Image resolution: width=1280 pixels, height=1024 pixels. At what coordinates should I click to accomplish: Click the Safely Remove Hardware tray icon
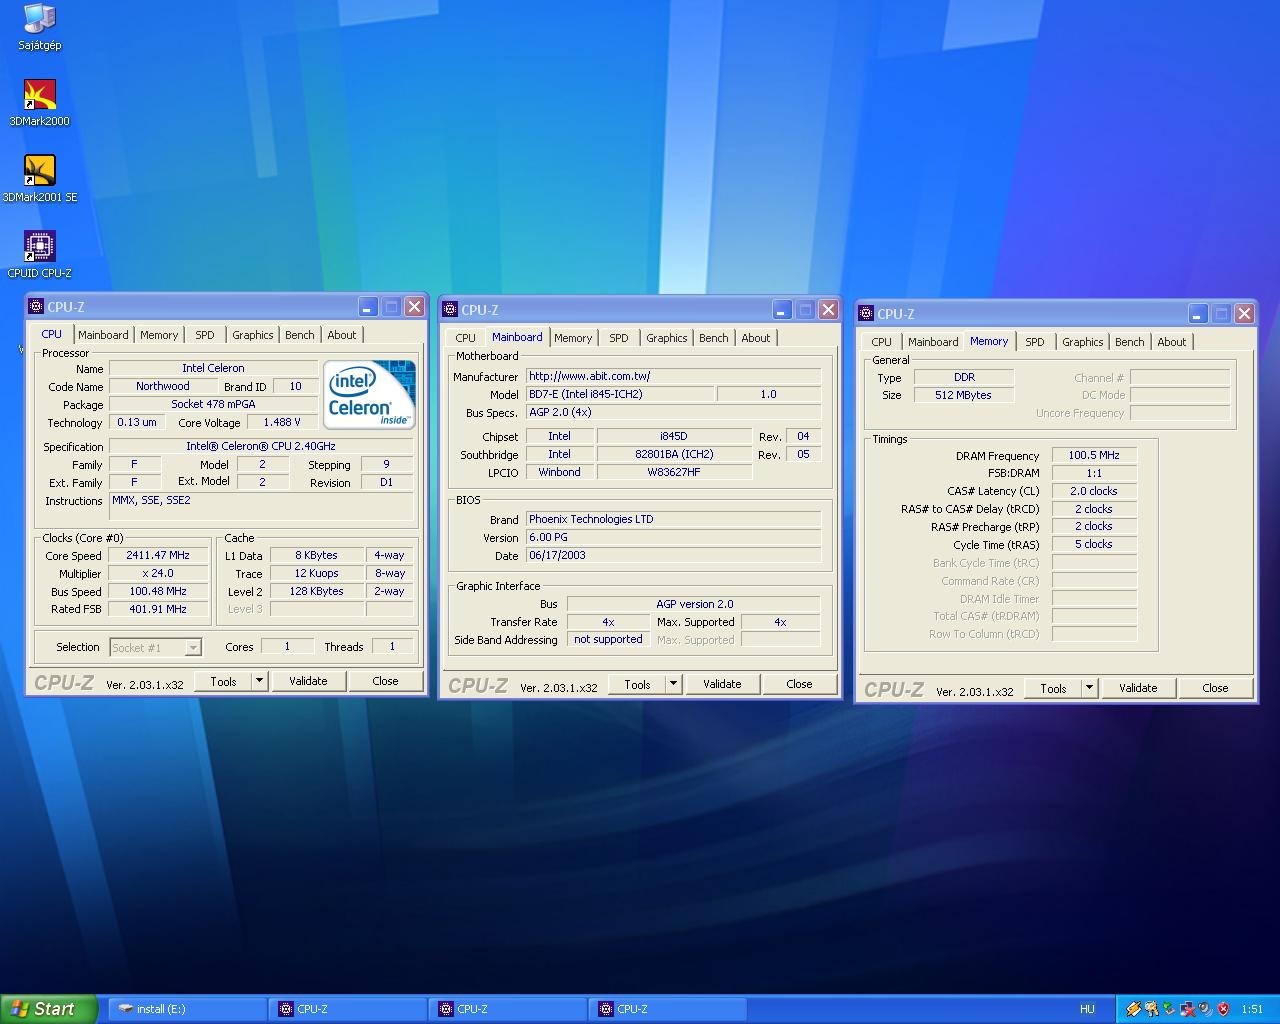1169,1009
